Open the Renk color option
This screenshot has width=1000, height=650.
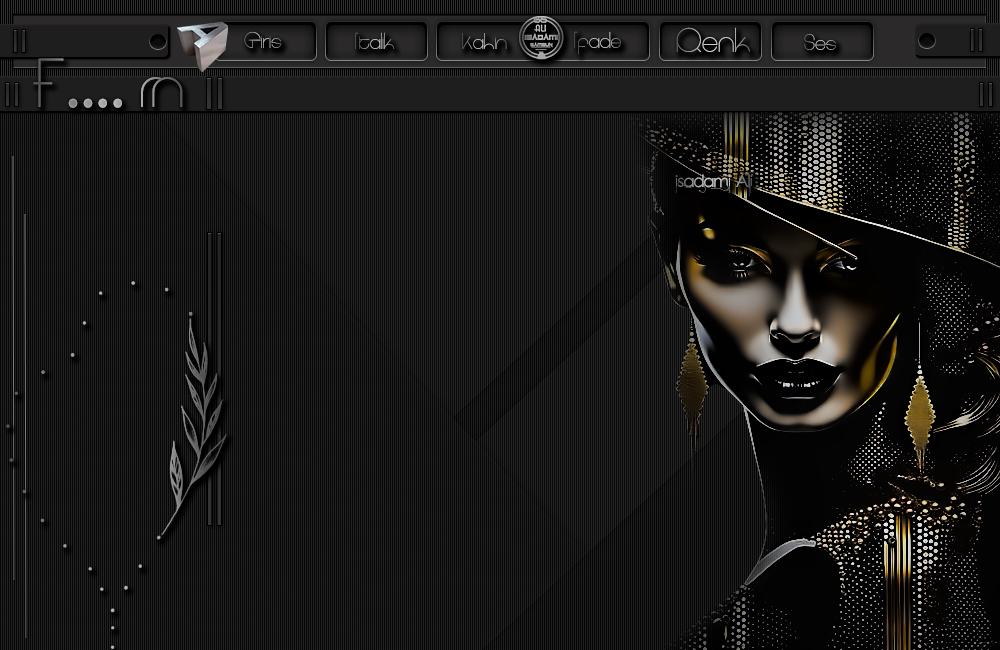[x=710, y=41]
